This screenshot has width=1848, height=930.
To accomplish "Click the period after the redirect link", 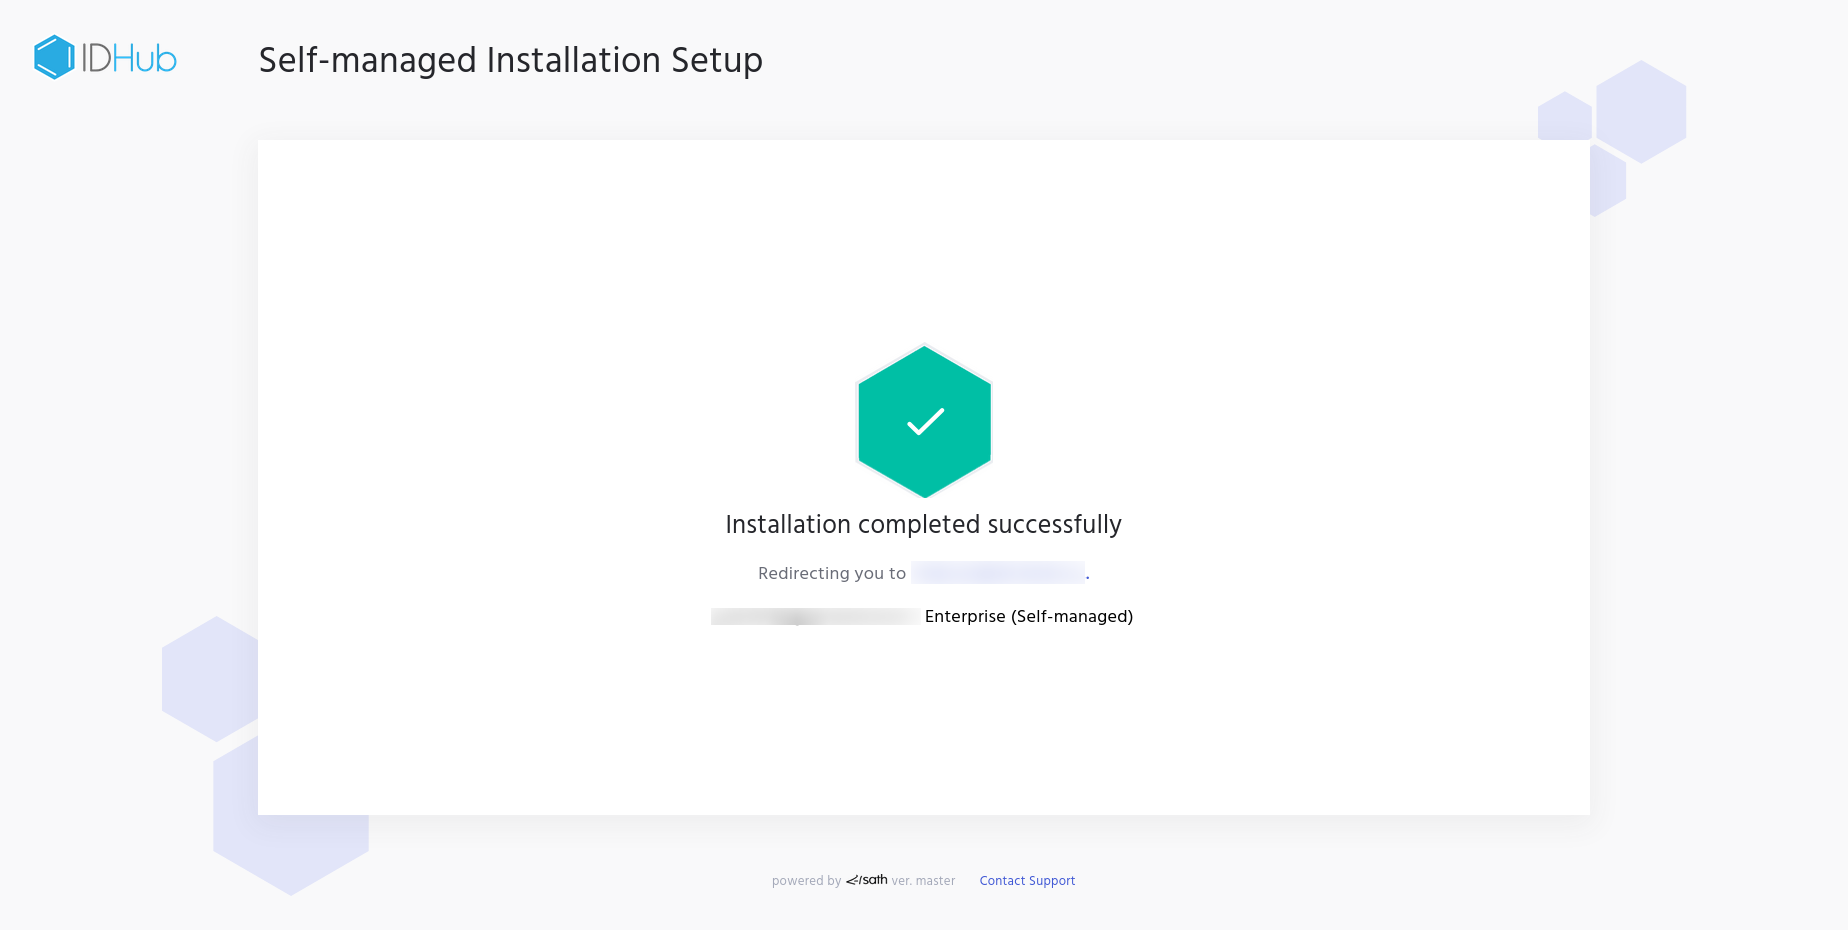I will pyautogui.click(x=1088, y=576).
